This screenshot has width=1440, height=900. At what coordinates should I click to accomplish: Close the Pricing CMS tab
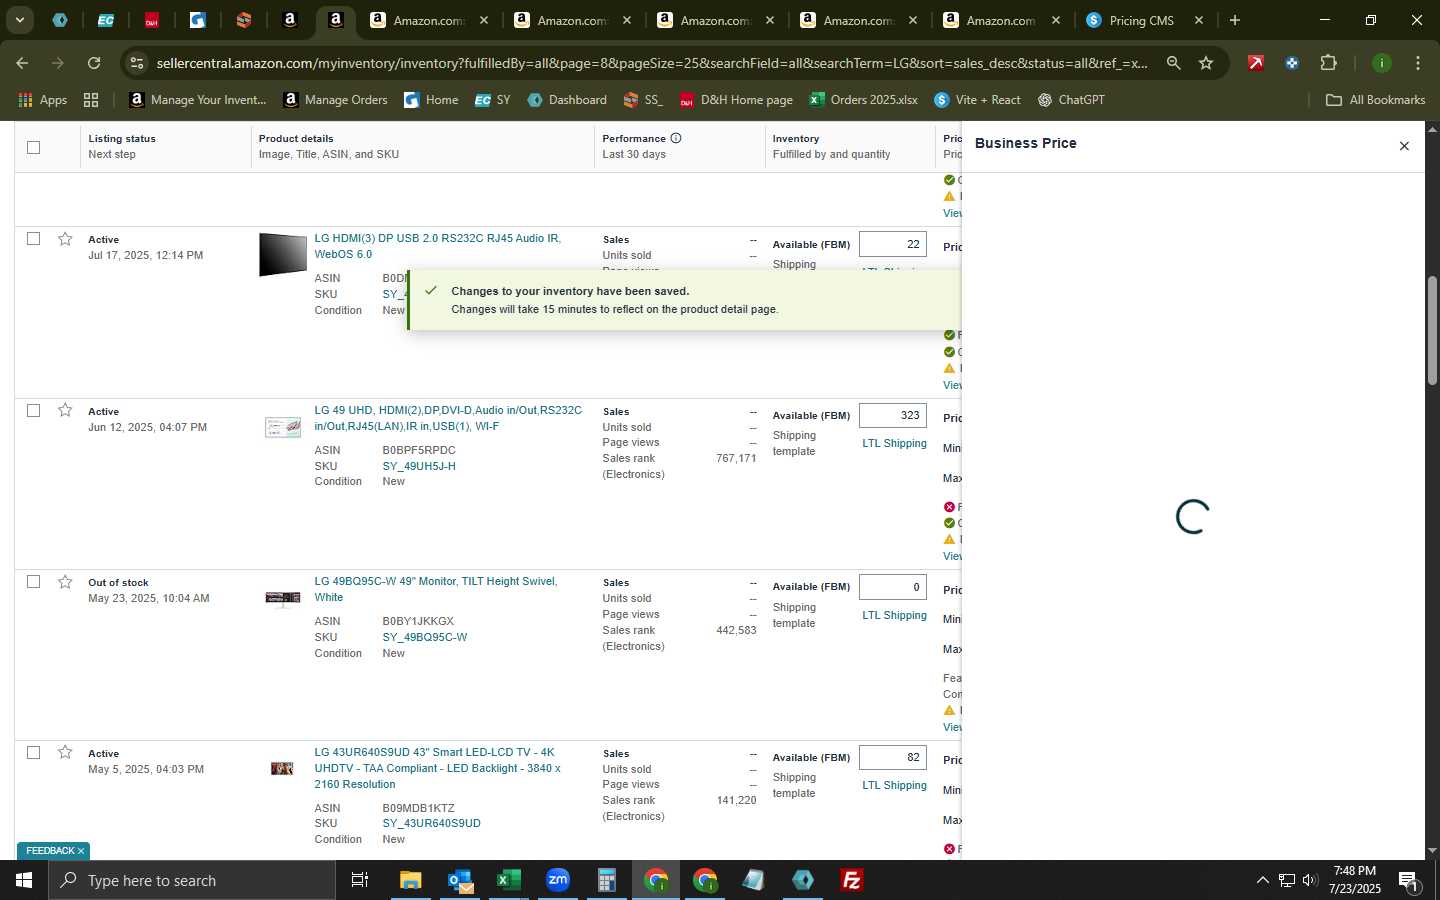1199,20
